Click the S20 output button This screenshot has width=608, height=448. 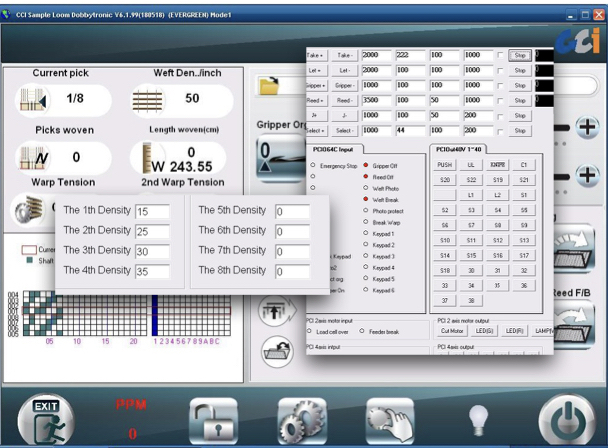pos(444,180)
